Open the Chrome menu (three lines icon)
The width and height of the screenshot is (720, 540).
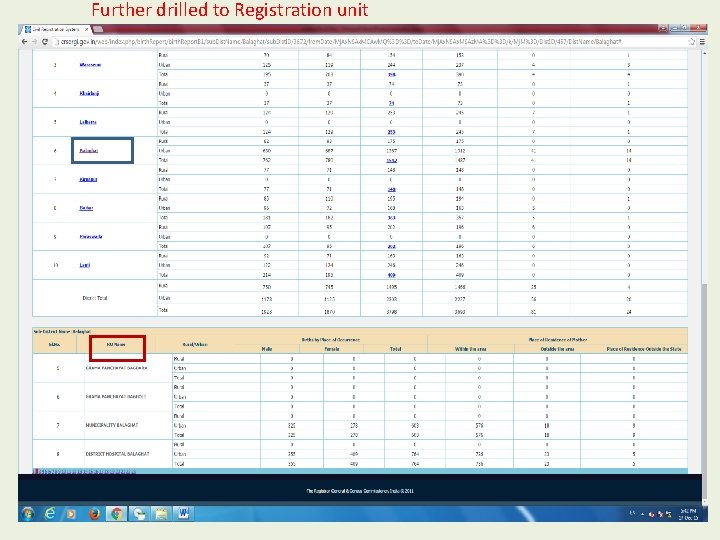click(702, 42)
